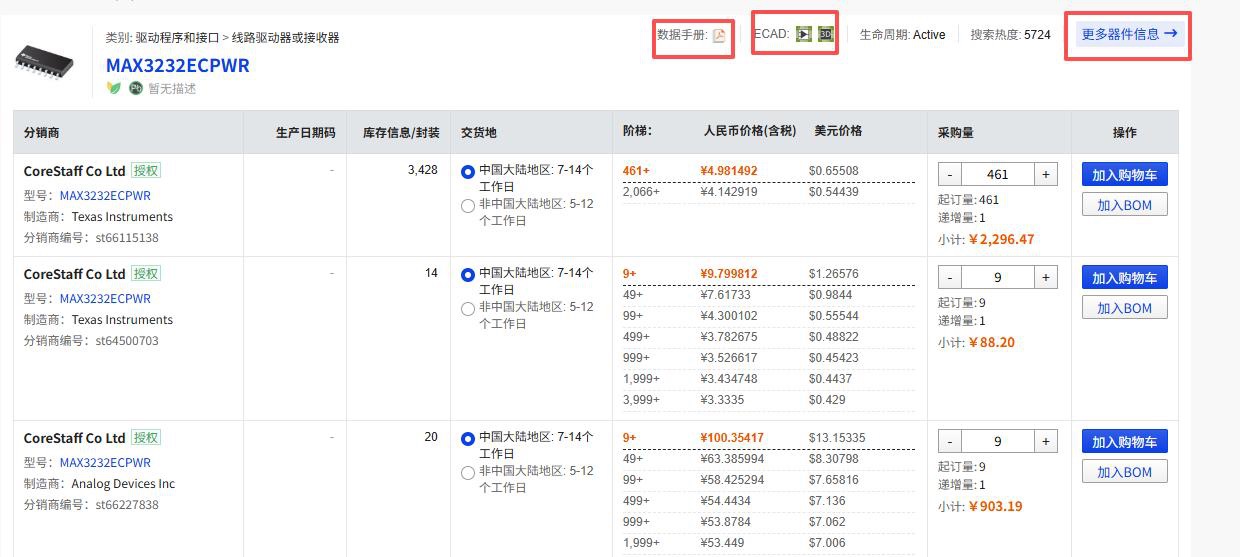Screen dimensions: 1240x557
Task: Click plus stepper in ¥88.20 subtotal row
Action: (x=1046, y=277)
